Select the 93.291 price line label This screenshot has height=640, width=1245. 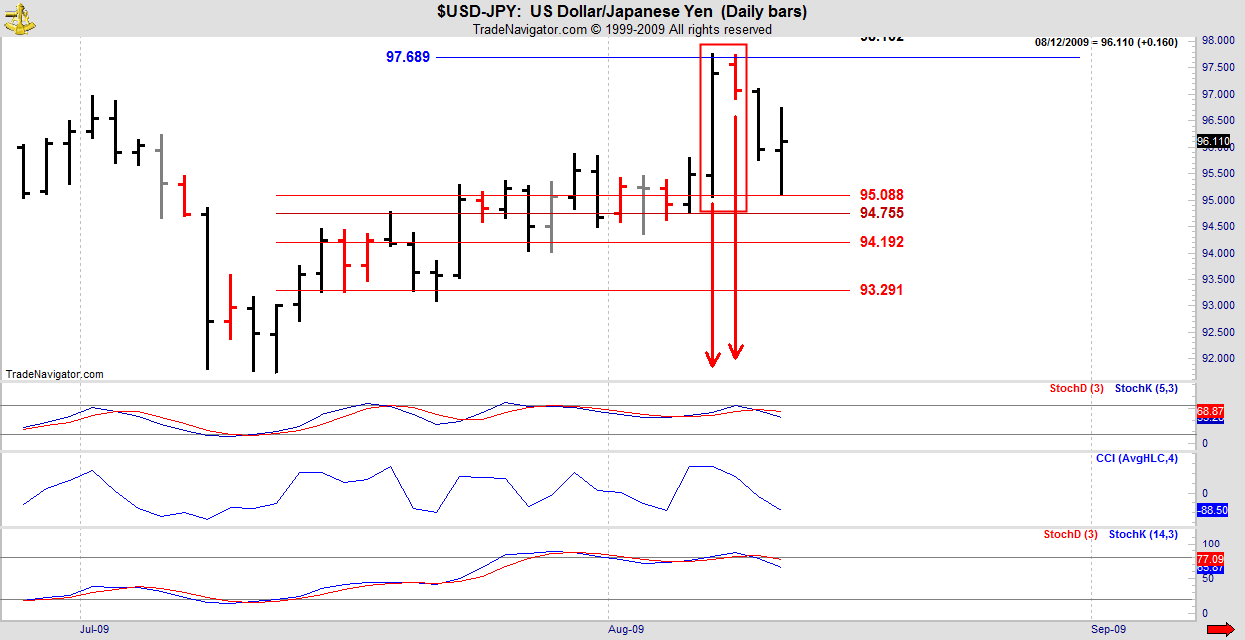(881, 290)
